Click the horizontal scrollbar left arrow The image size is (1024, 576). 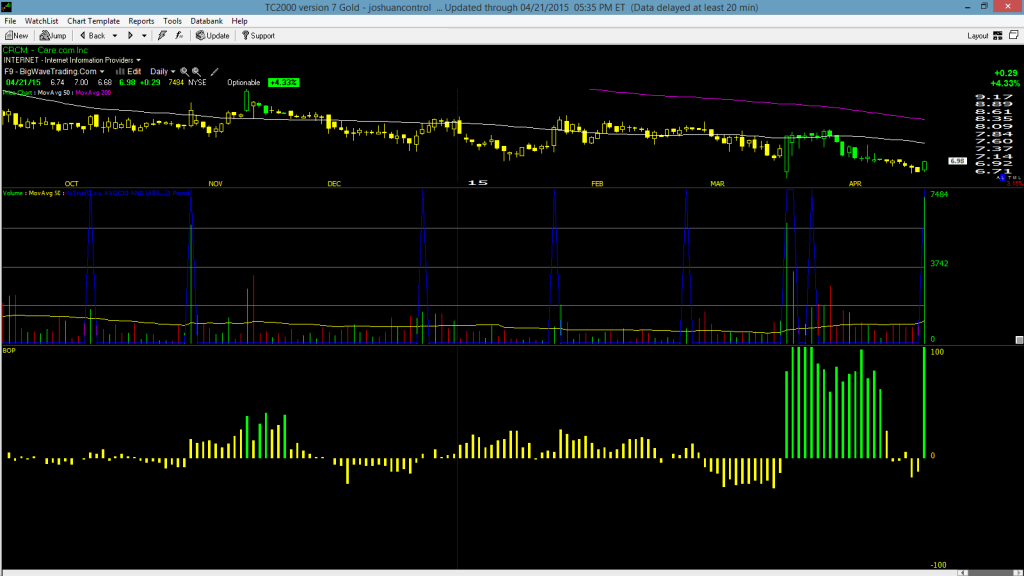pos(963,573)
